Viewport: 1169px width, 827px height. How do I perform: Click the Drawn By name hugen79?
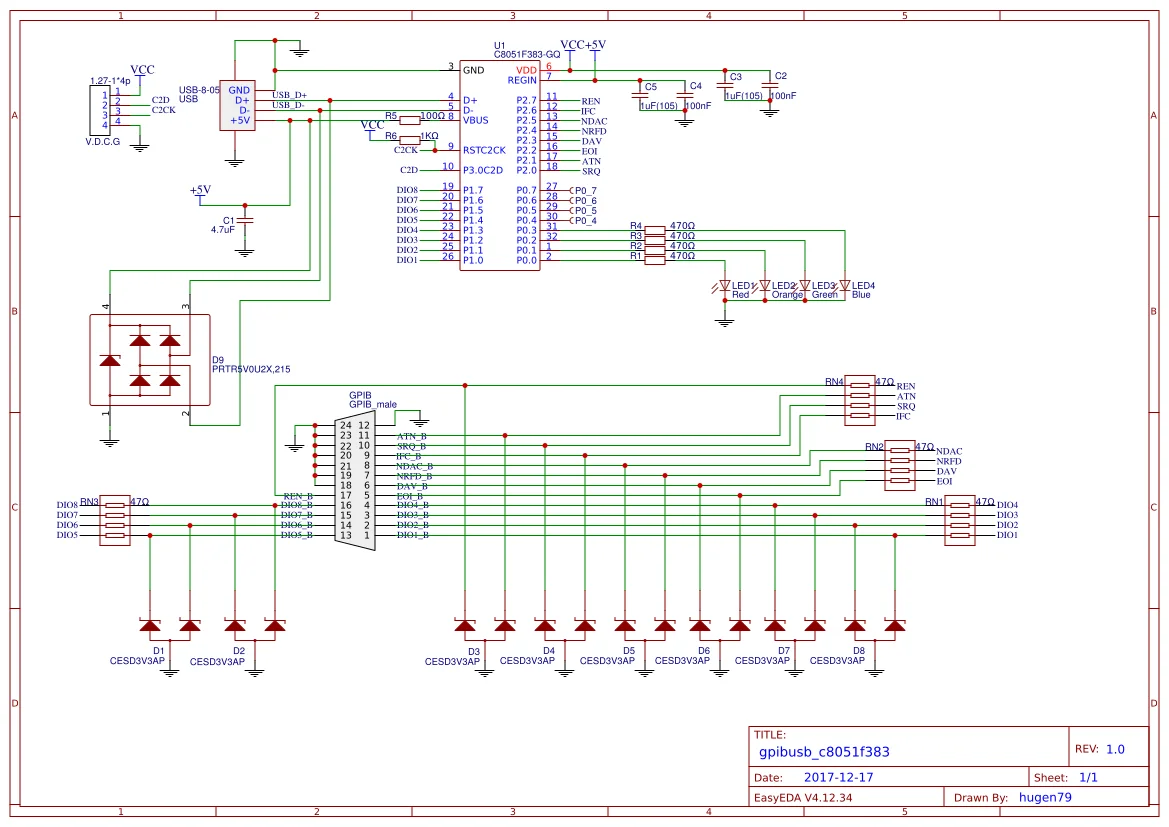point(1045,797)
